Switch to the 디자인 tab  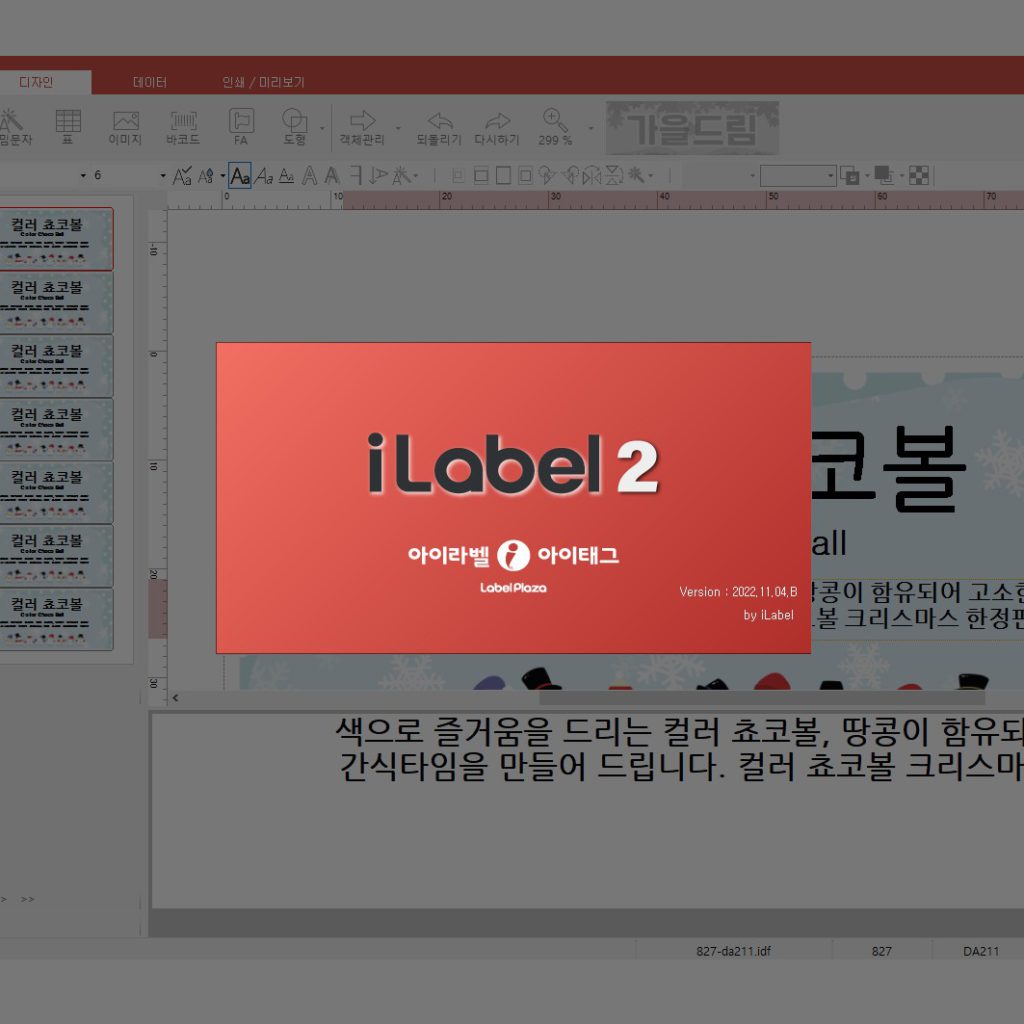(37, 82)
